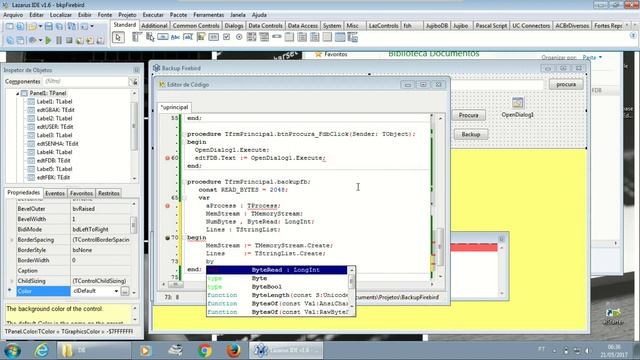The width and height of the screenshot is (640, 360).
Task: Pick the TEdit component icon
Action: (188, 38)
